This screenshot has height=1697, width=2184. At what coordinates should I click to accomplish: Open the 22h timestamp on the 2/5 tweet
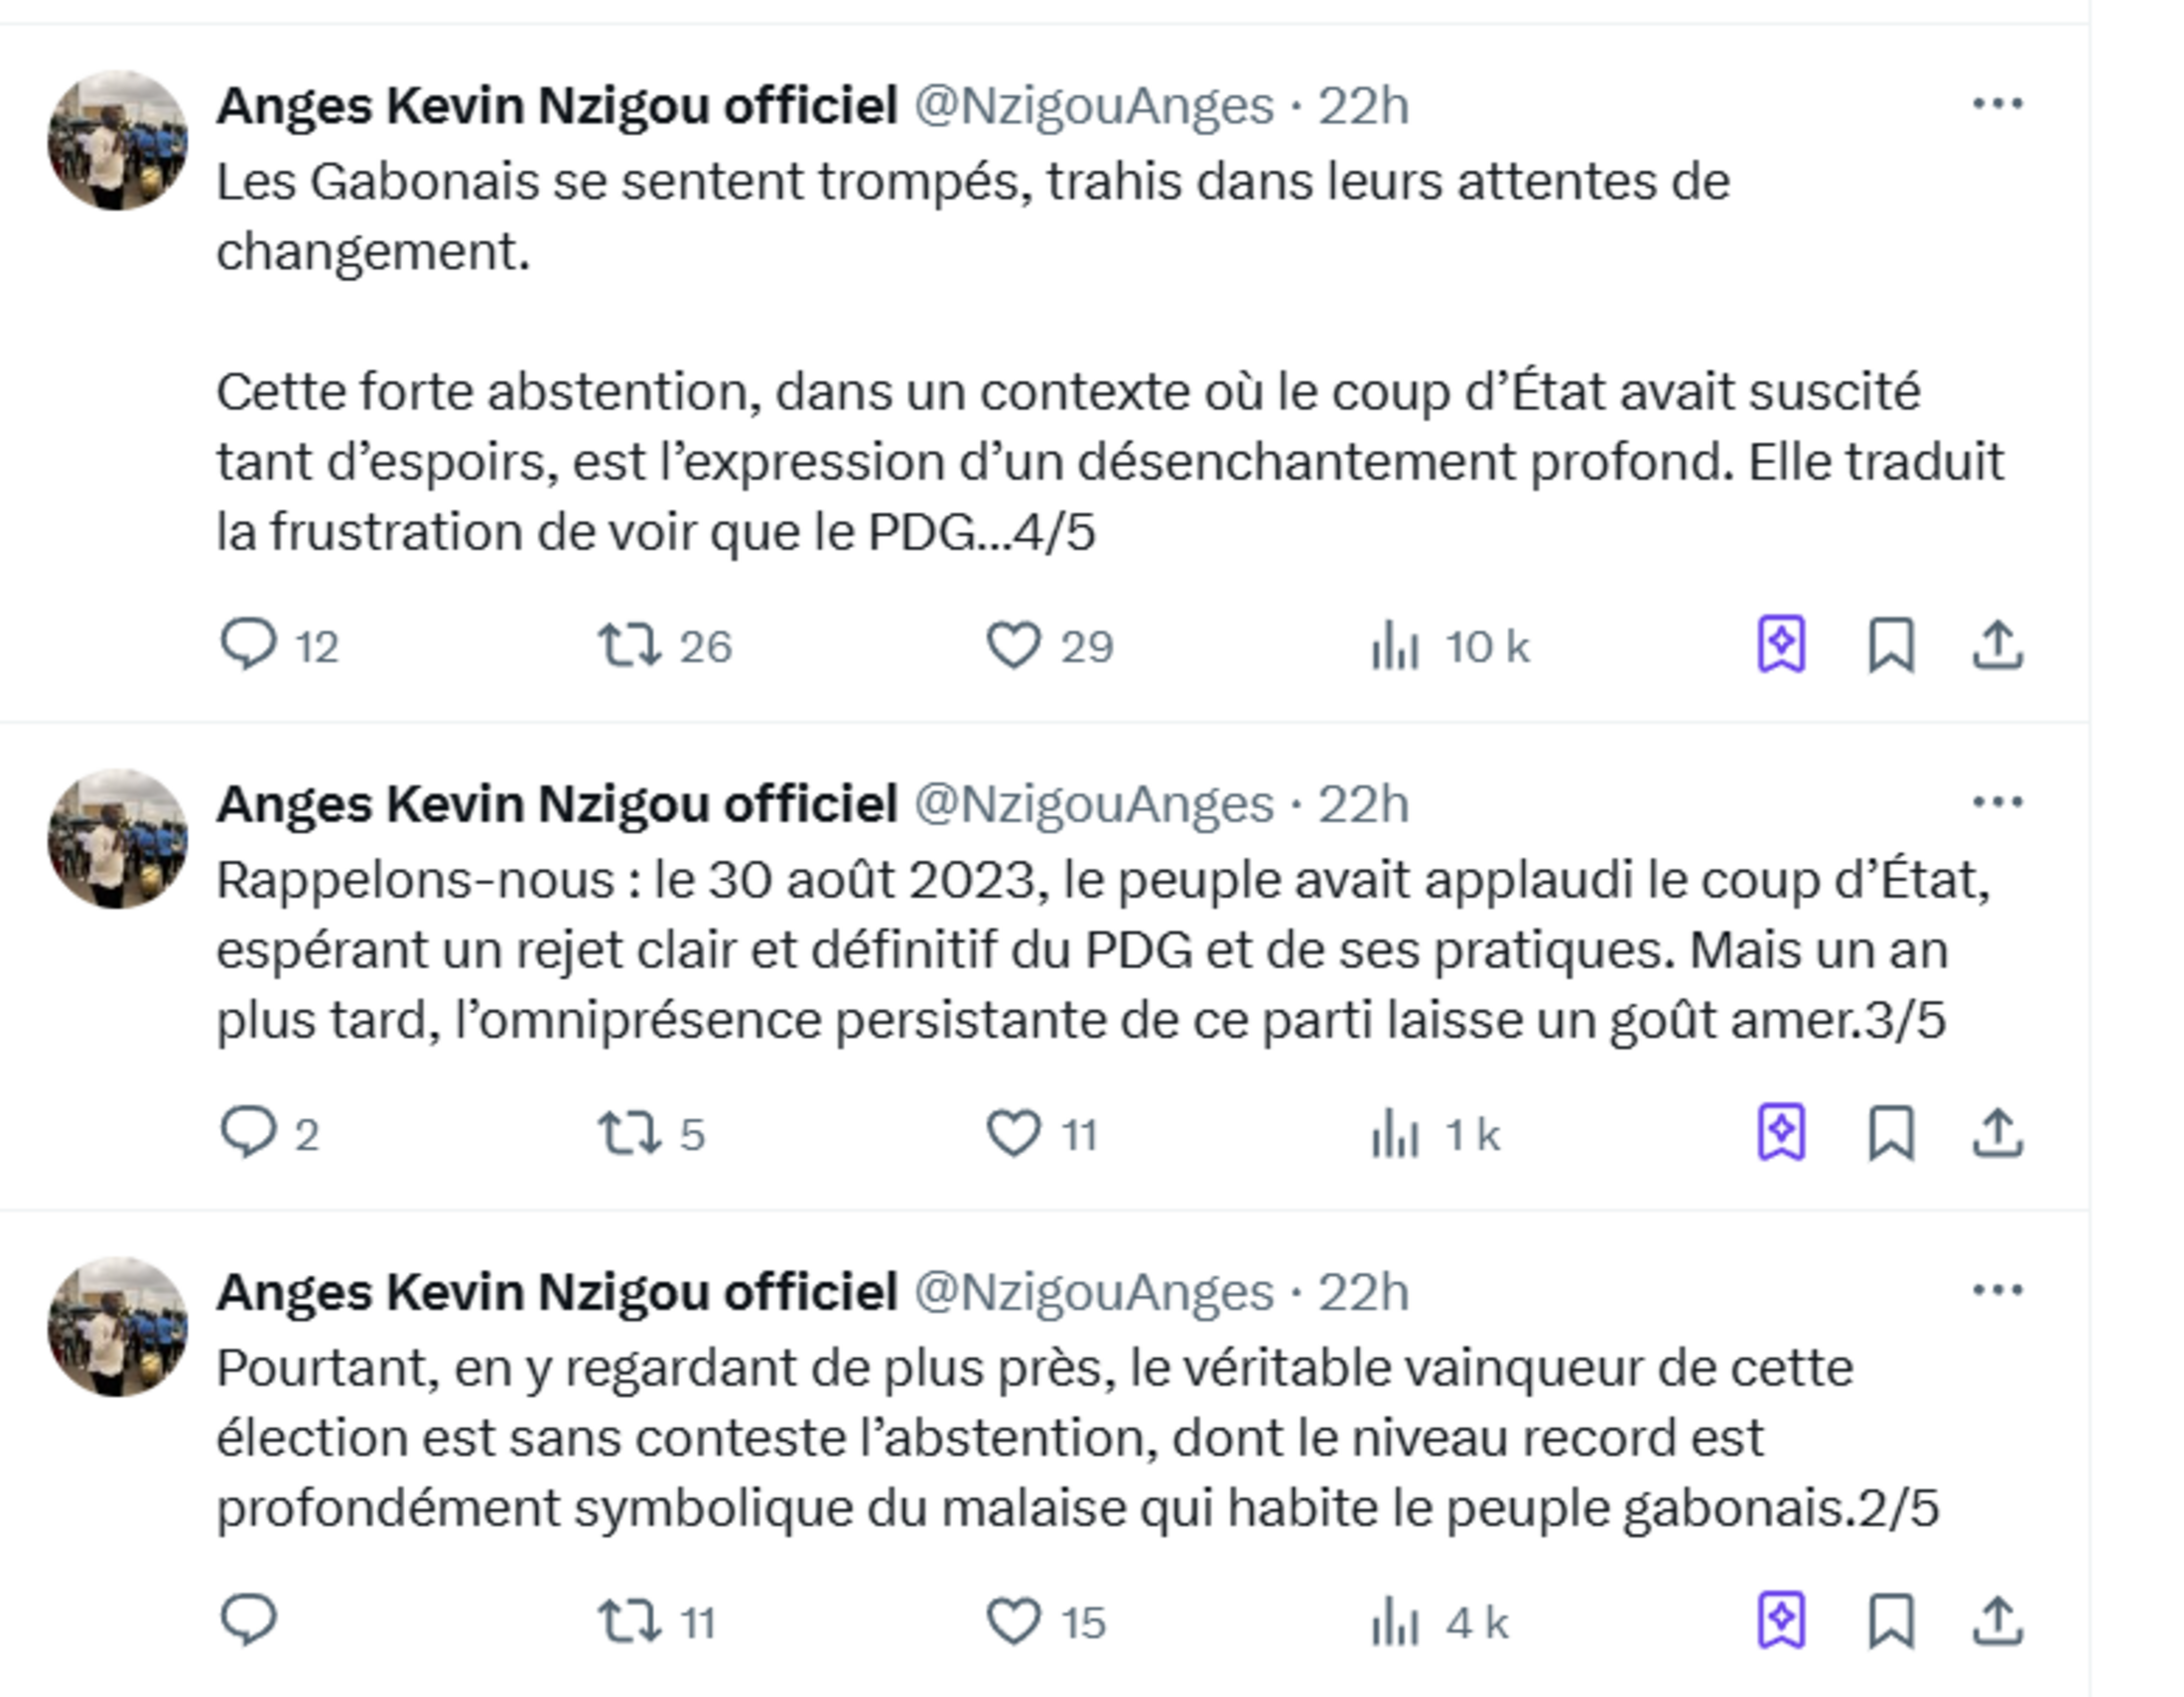pos(1363,1292)
